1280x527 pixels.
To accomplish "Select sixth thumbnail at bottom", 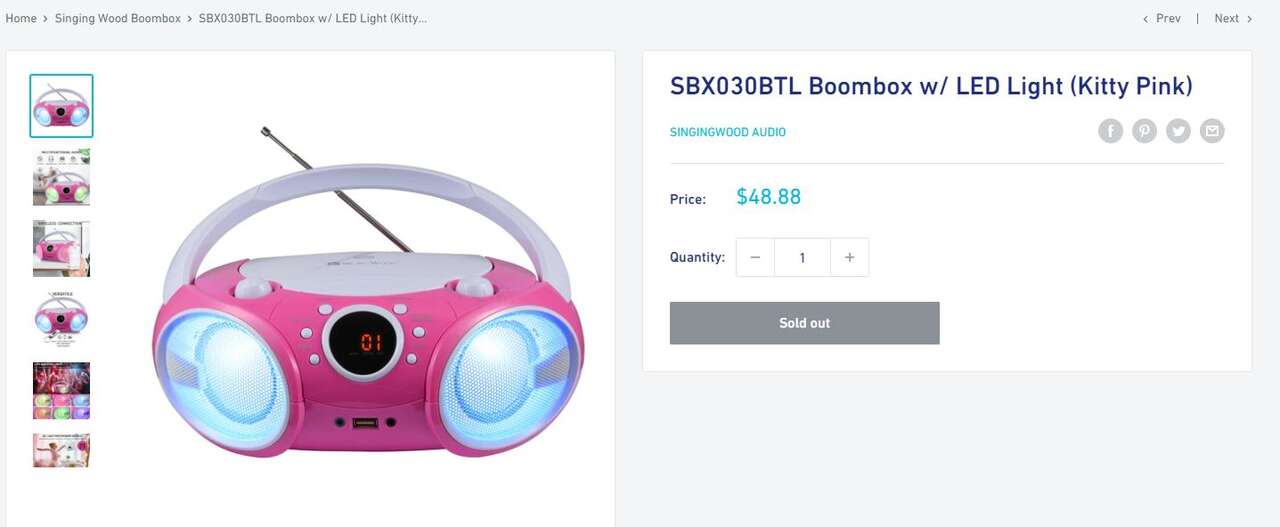I will click(x=61, y=450).
